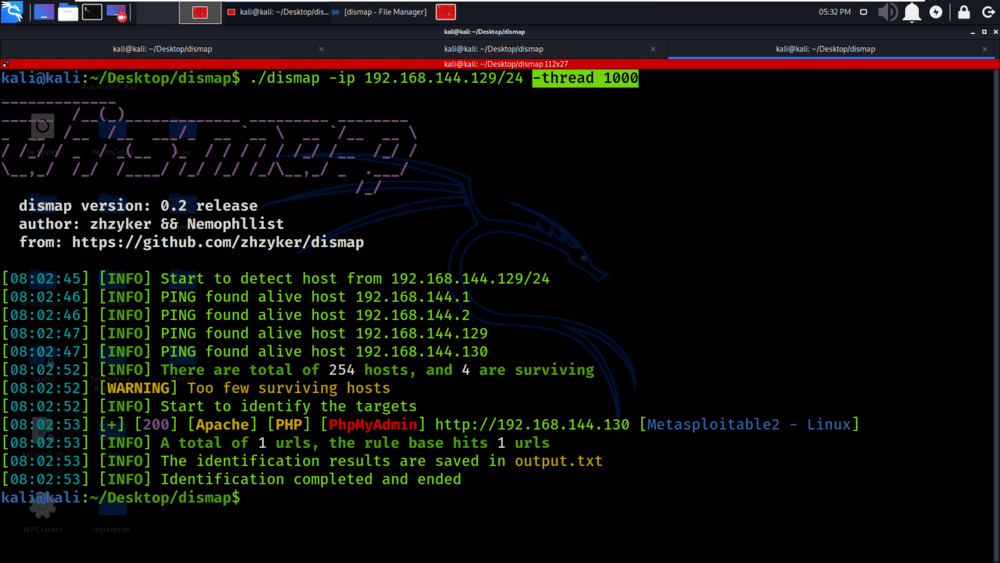This screenshot has width=1000, height=563.
Task: Click the red window icon after File Manager
Action: tap(445, 12)
